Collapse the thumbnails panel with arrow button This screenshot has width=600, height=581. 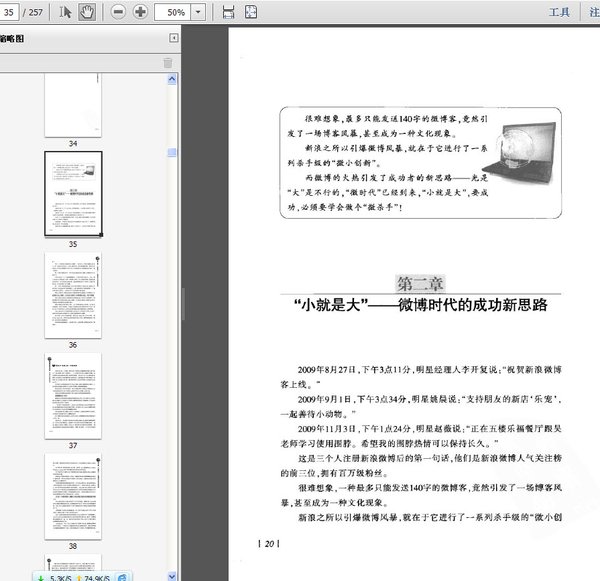point(173,38)
